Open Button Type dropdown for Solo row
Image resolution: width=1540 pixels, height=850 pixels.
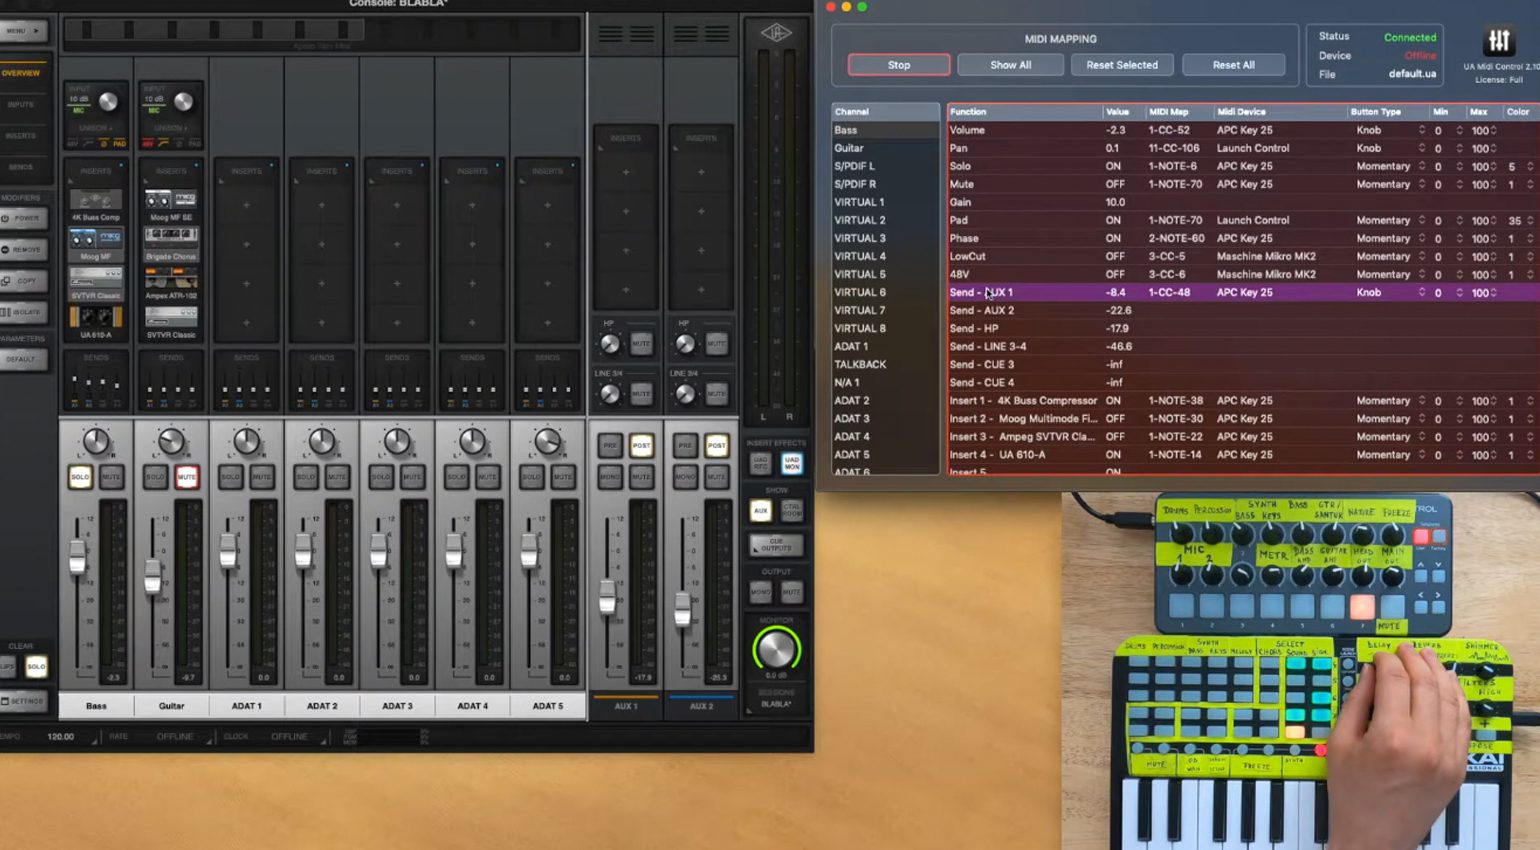[x=1421, y=166]
